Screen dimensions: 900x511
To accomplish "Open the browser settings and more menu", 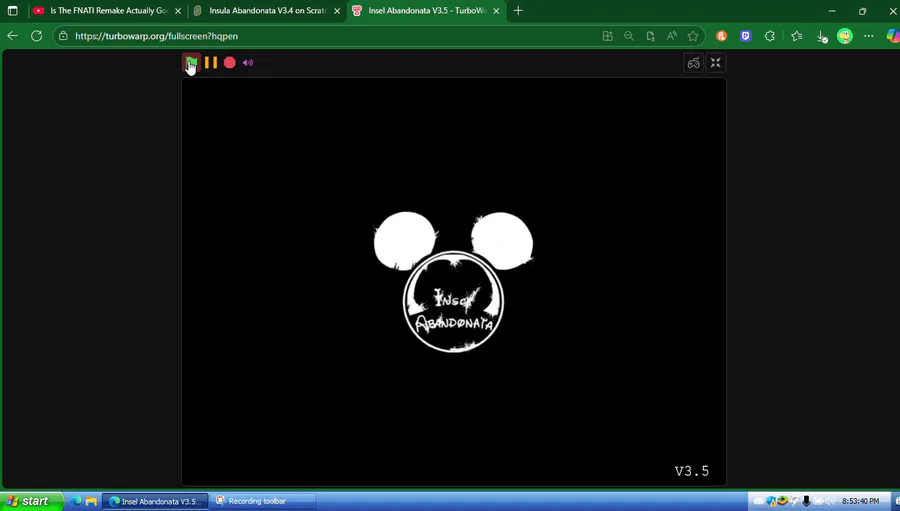I will [869, 36].
